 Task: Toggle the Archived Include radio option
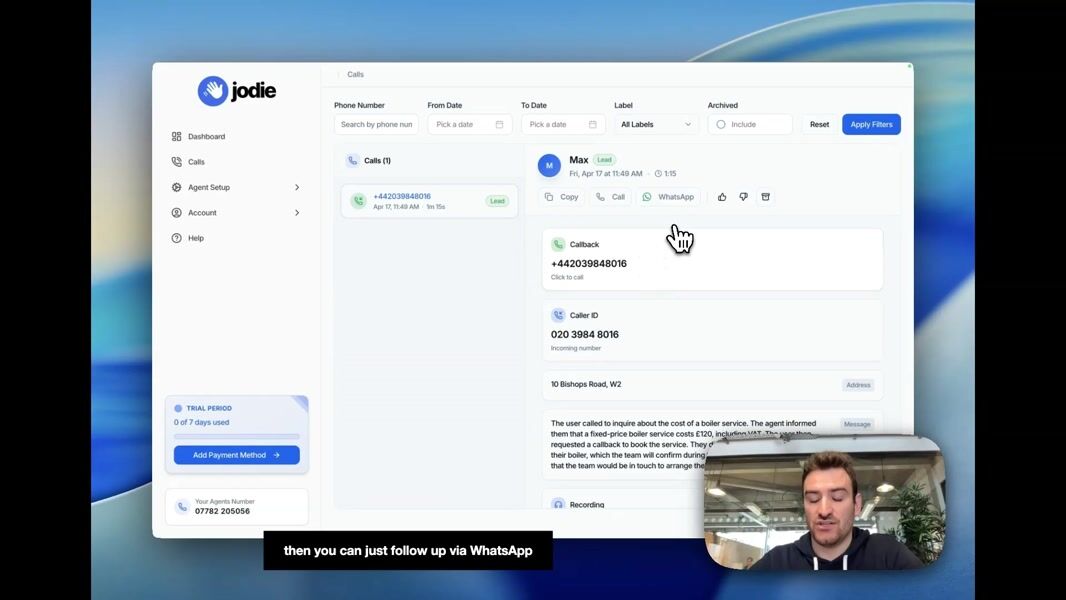721,125
